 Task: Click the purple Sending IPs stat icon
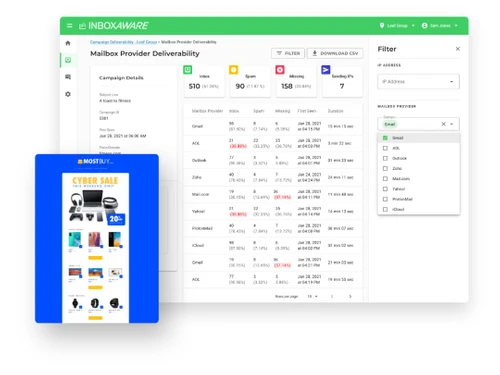(x=326, y=70)
